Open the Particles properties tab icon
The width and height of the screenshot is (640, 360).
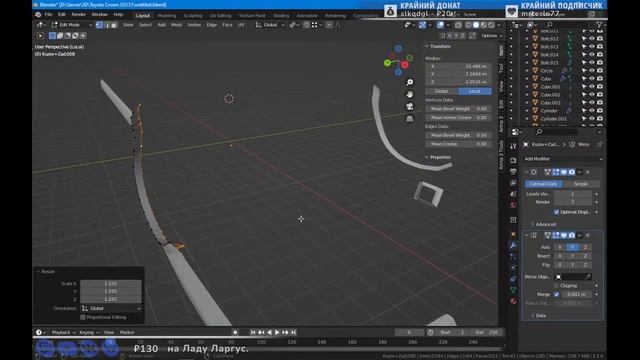513,257
